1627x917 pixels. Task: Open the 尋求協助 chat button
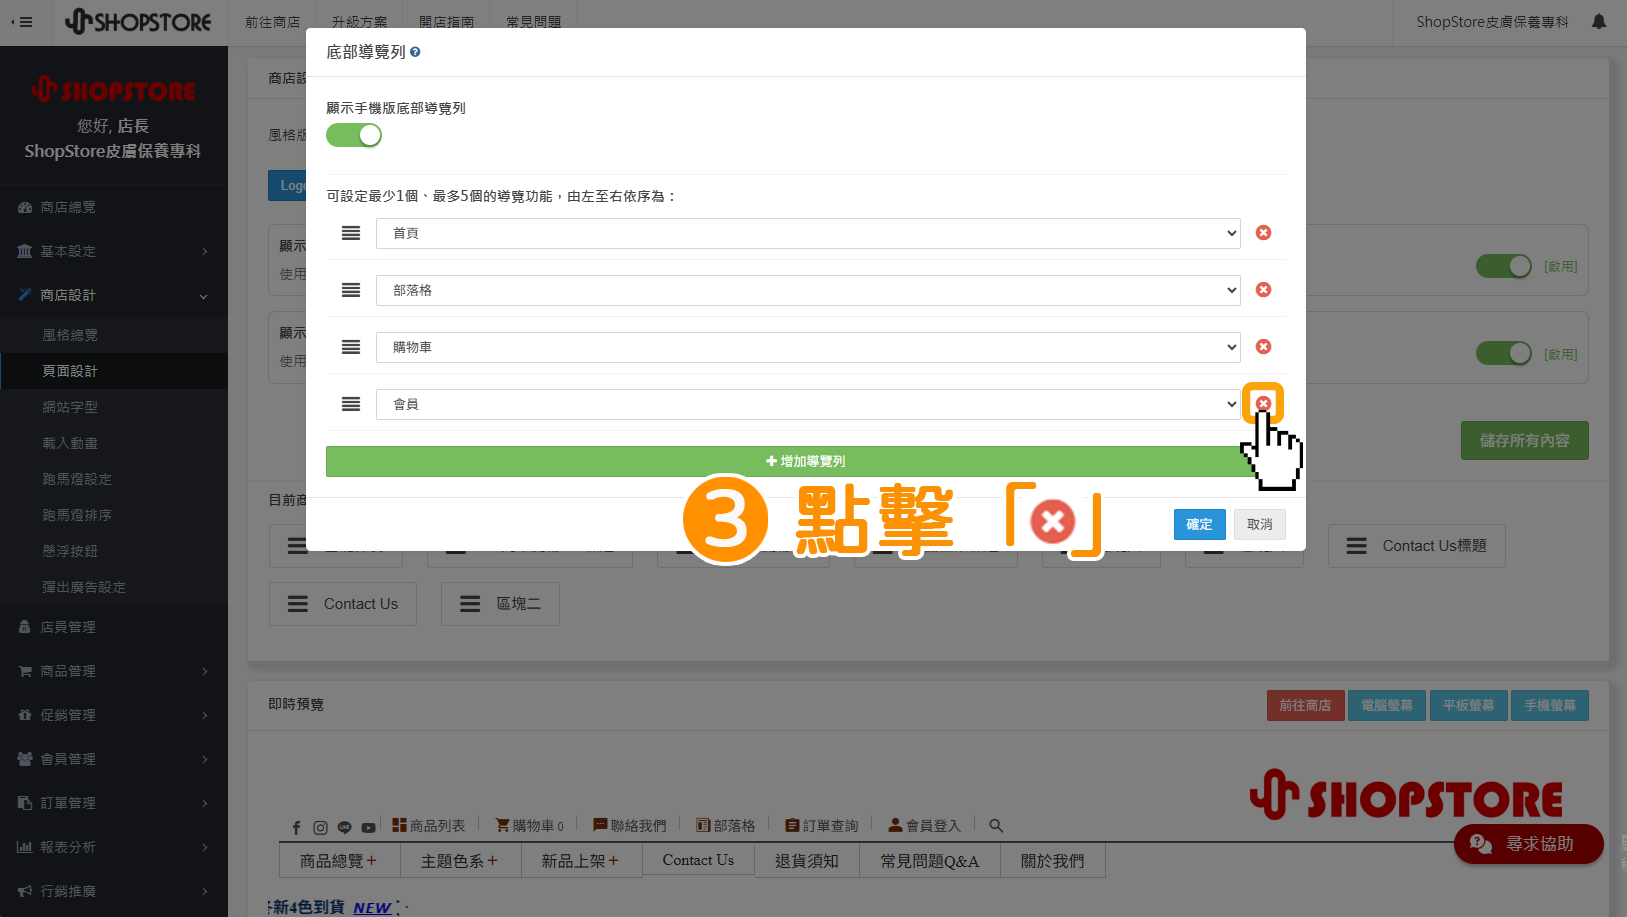pos(1529,844)
